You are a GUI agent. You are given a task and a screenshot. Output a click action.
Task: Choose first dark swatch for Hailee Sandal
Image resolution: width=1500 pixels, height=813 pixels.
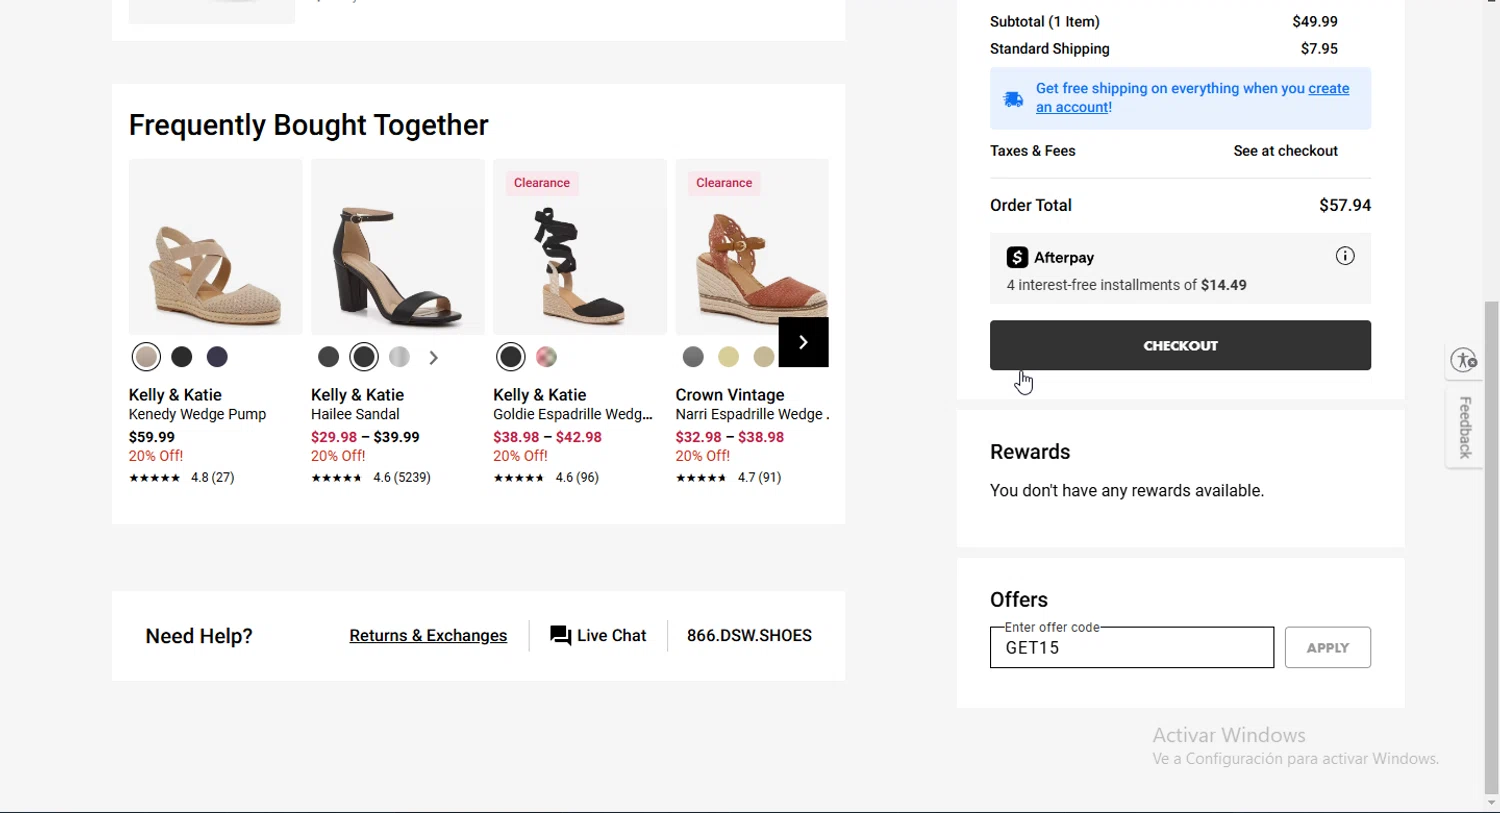(x=328, y=357)
